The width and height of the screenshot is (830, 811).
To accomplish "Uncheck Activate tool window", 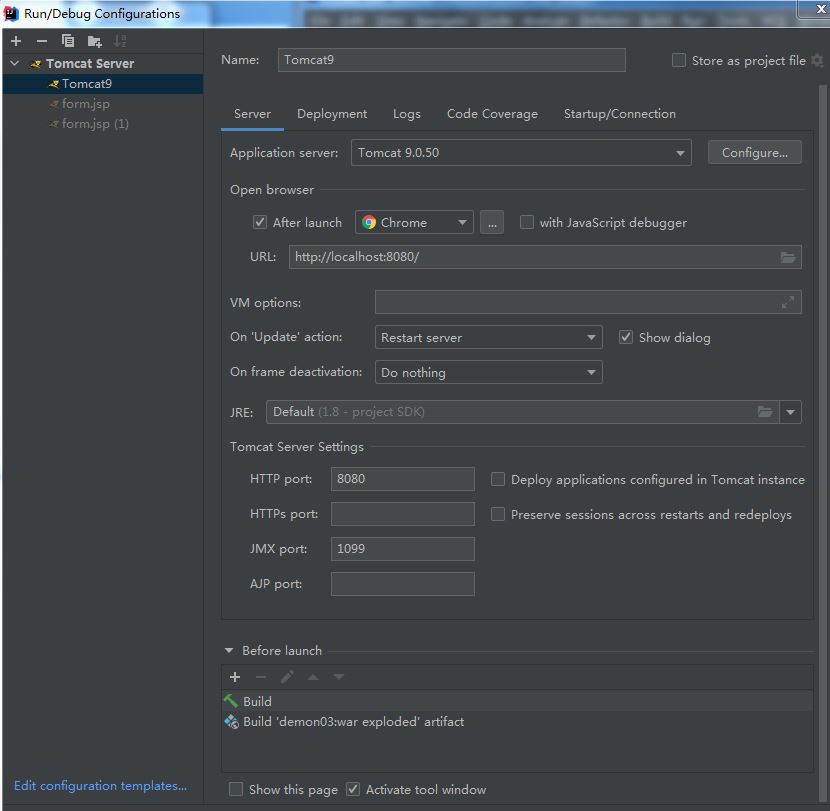I will point(353,789).
